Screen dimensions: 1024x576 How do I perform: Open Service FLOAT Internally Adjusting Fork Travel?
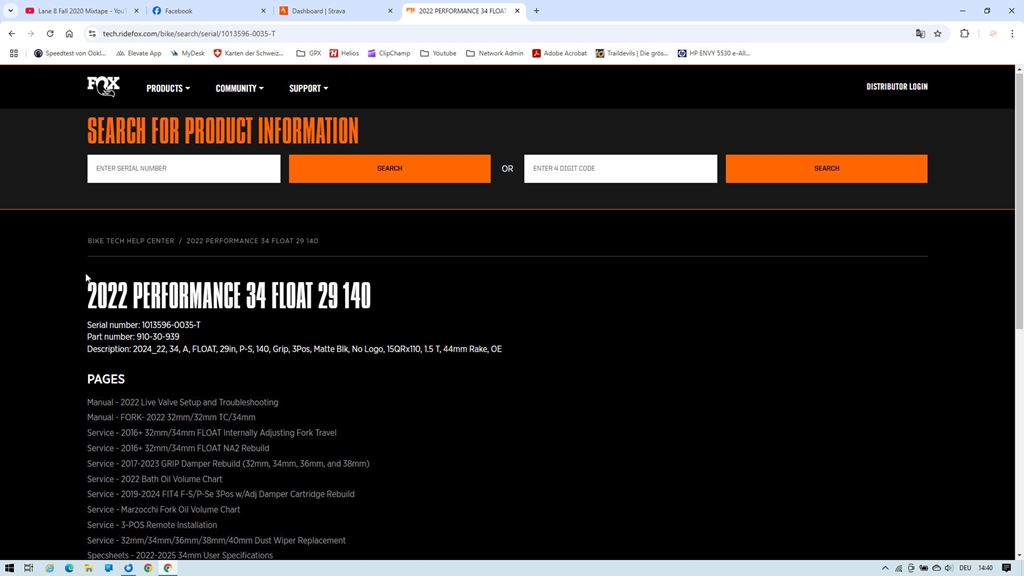212,433
